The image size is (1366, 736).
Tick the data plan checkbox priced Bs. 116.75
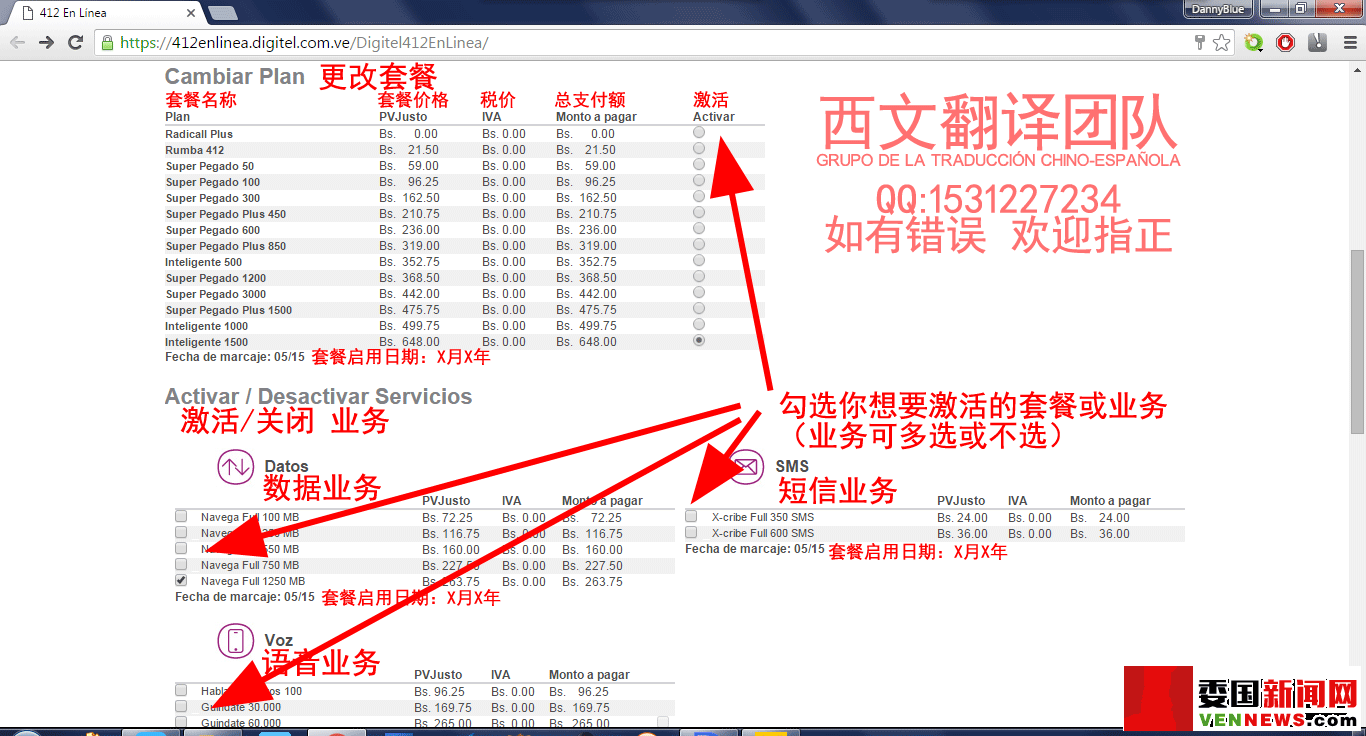181,533
